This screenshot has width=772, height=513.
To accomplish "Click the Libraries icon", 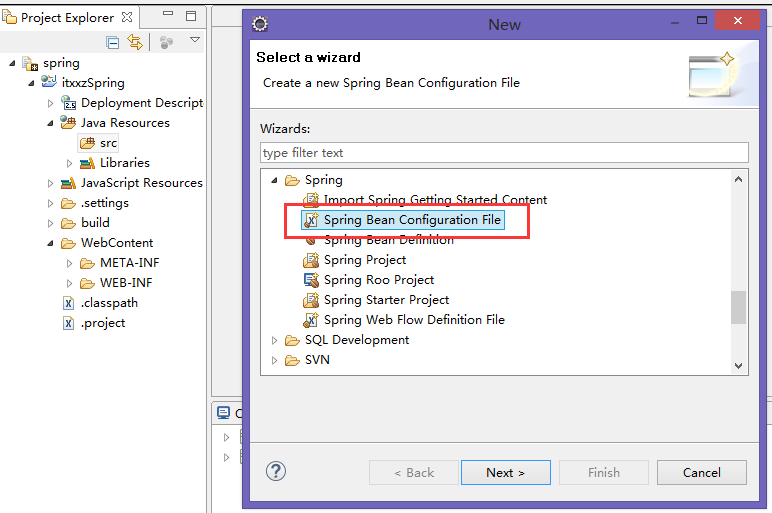I will (87, 163).
